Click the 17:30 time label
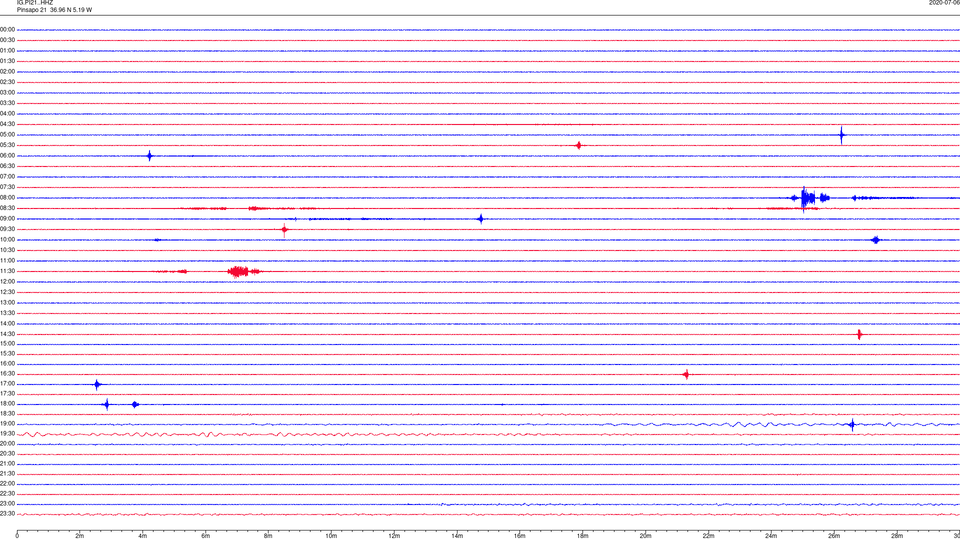 click(x=7, y=394)
